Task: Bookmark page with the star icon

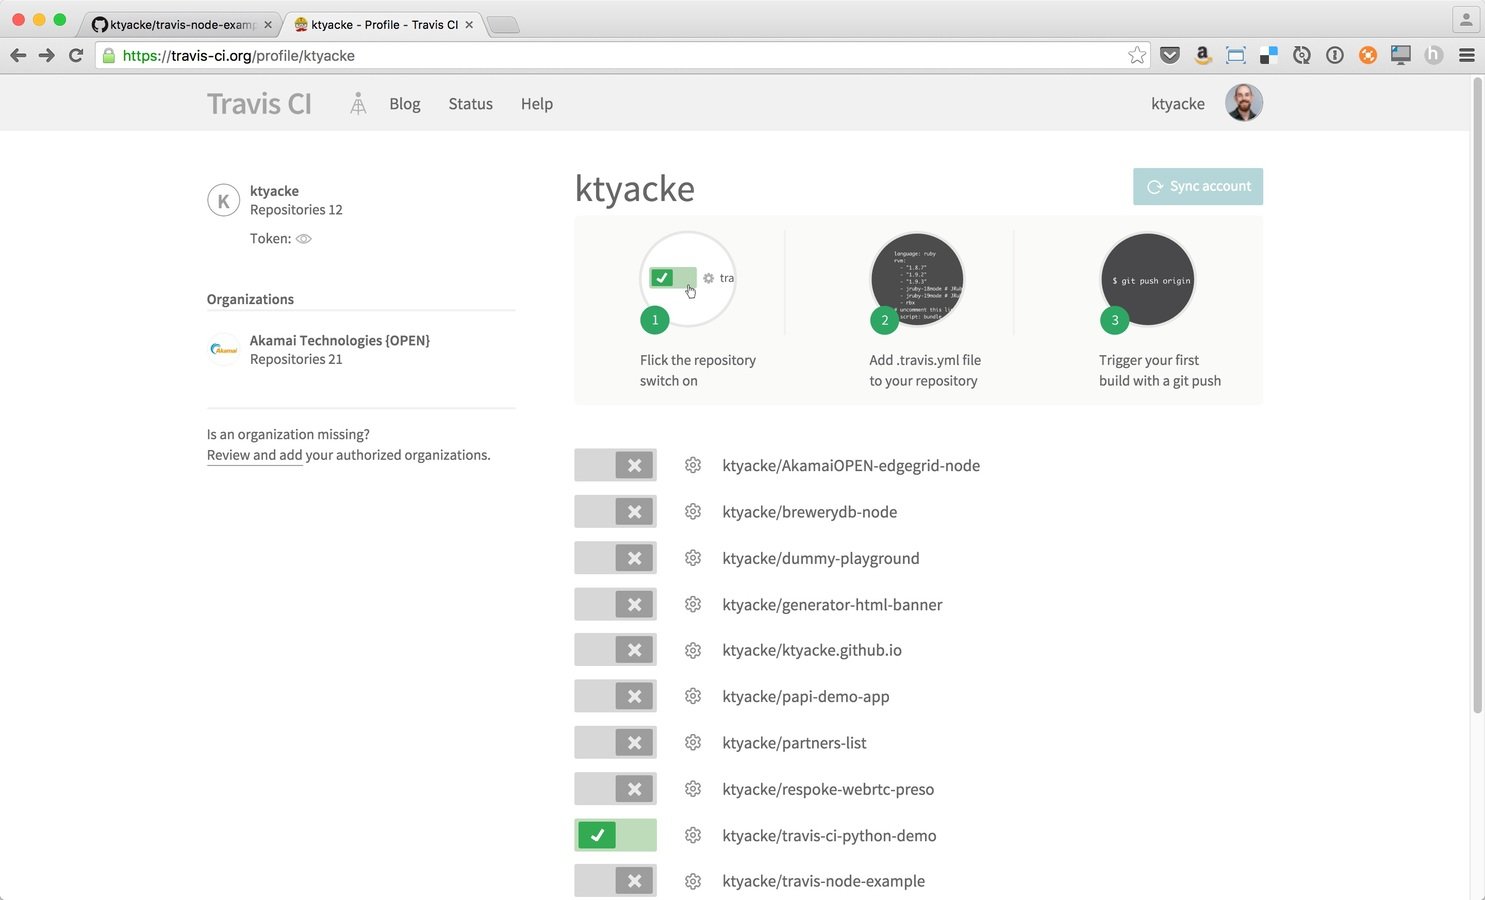Action: (1137, 55)
